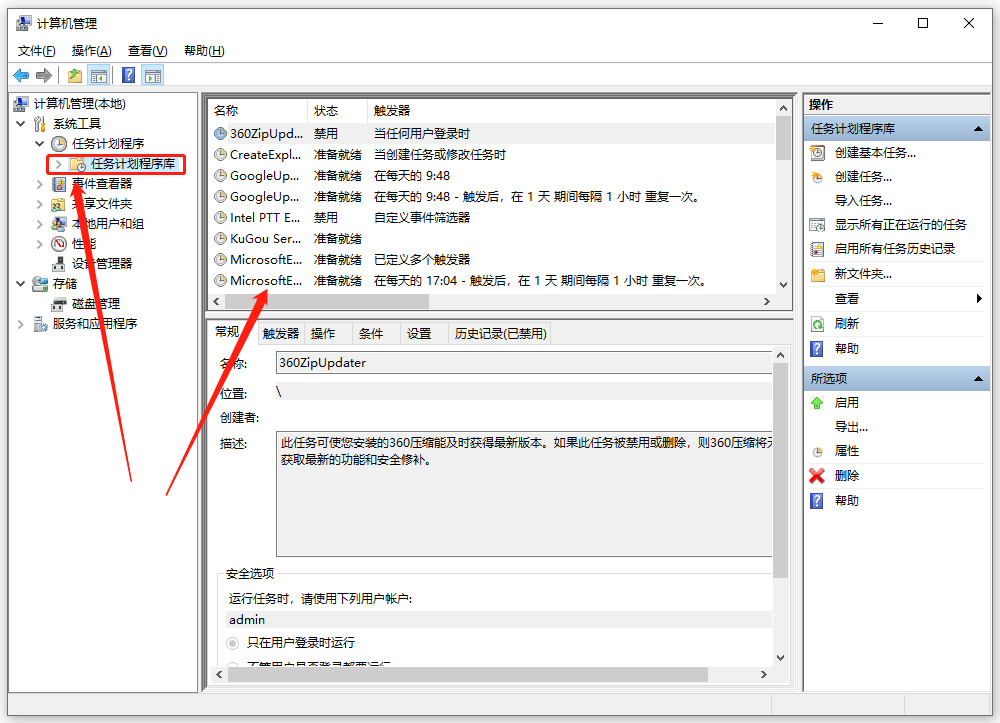Click 创建基本任务... in actions pane
The width and height of the screenshot is (1000, 723).
[x=875, y=153]
